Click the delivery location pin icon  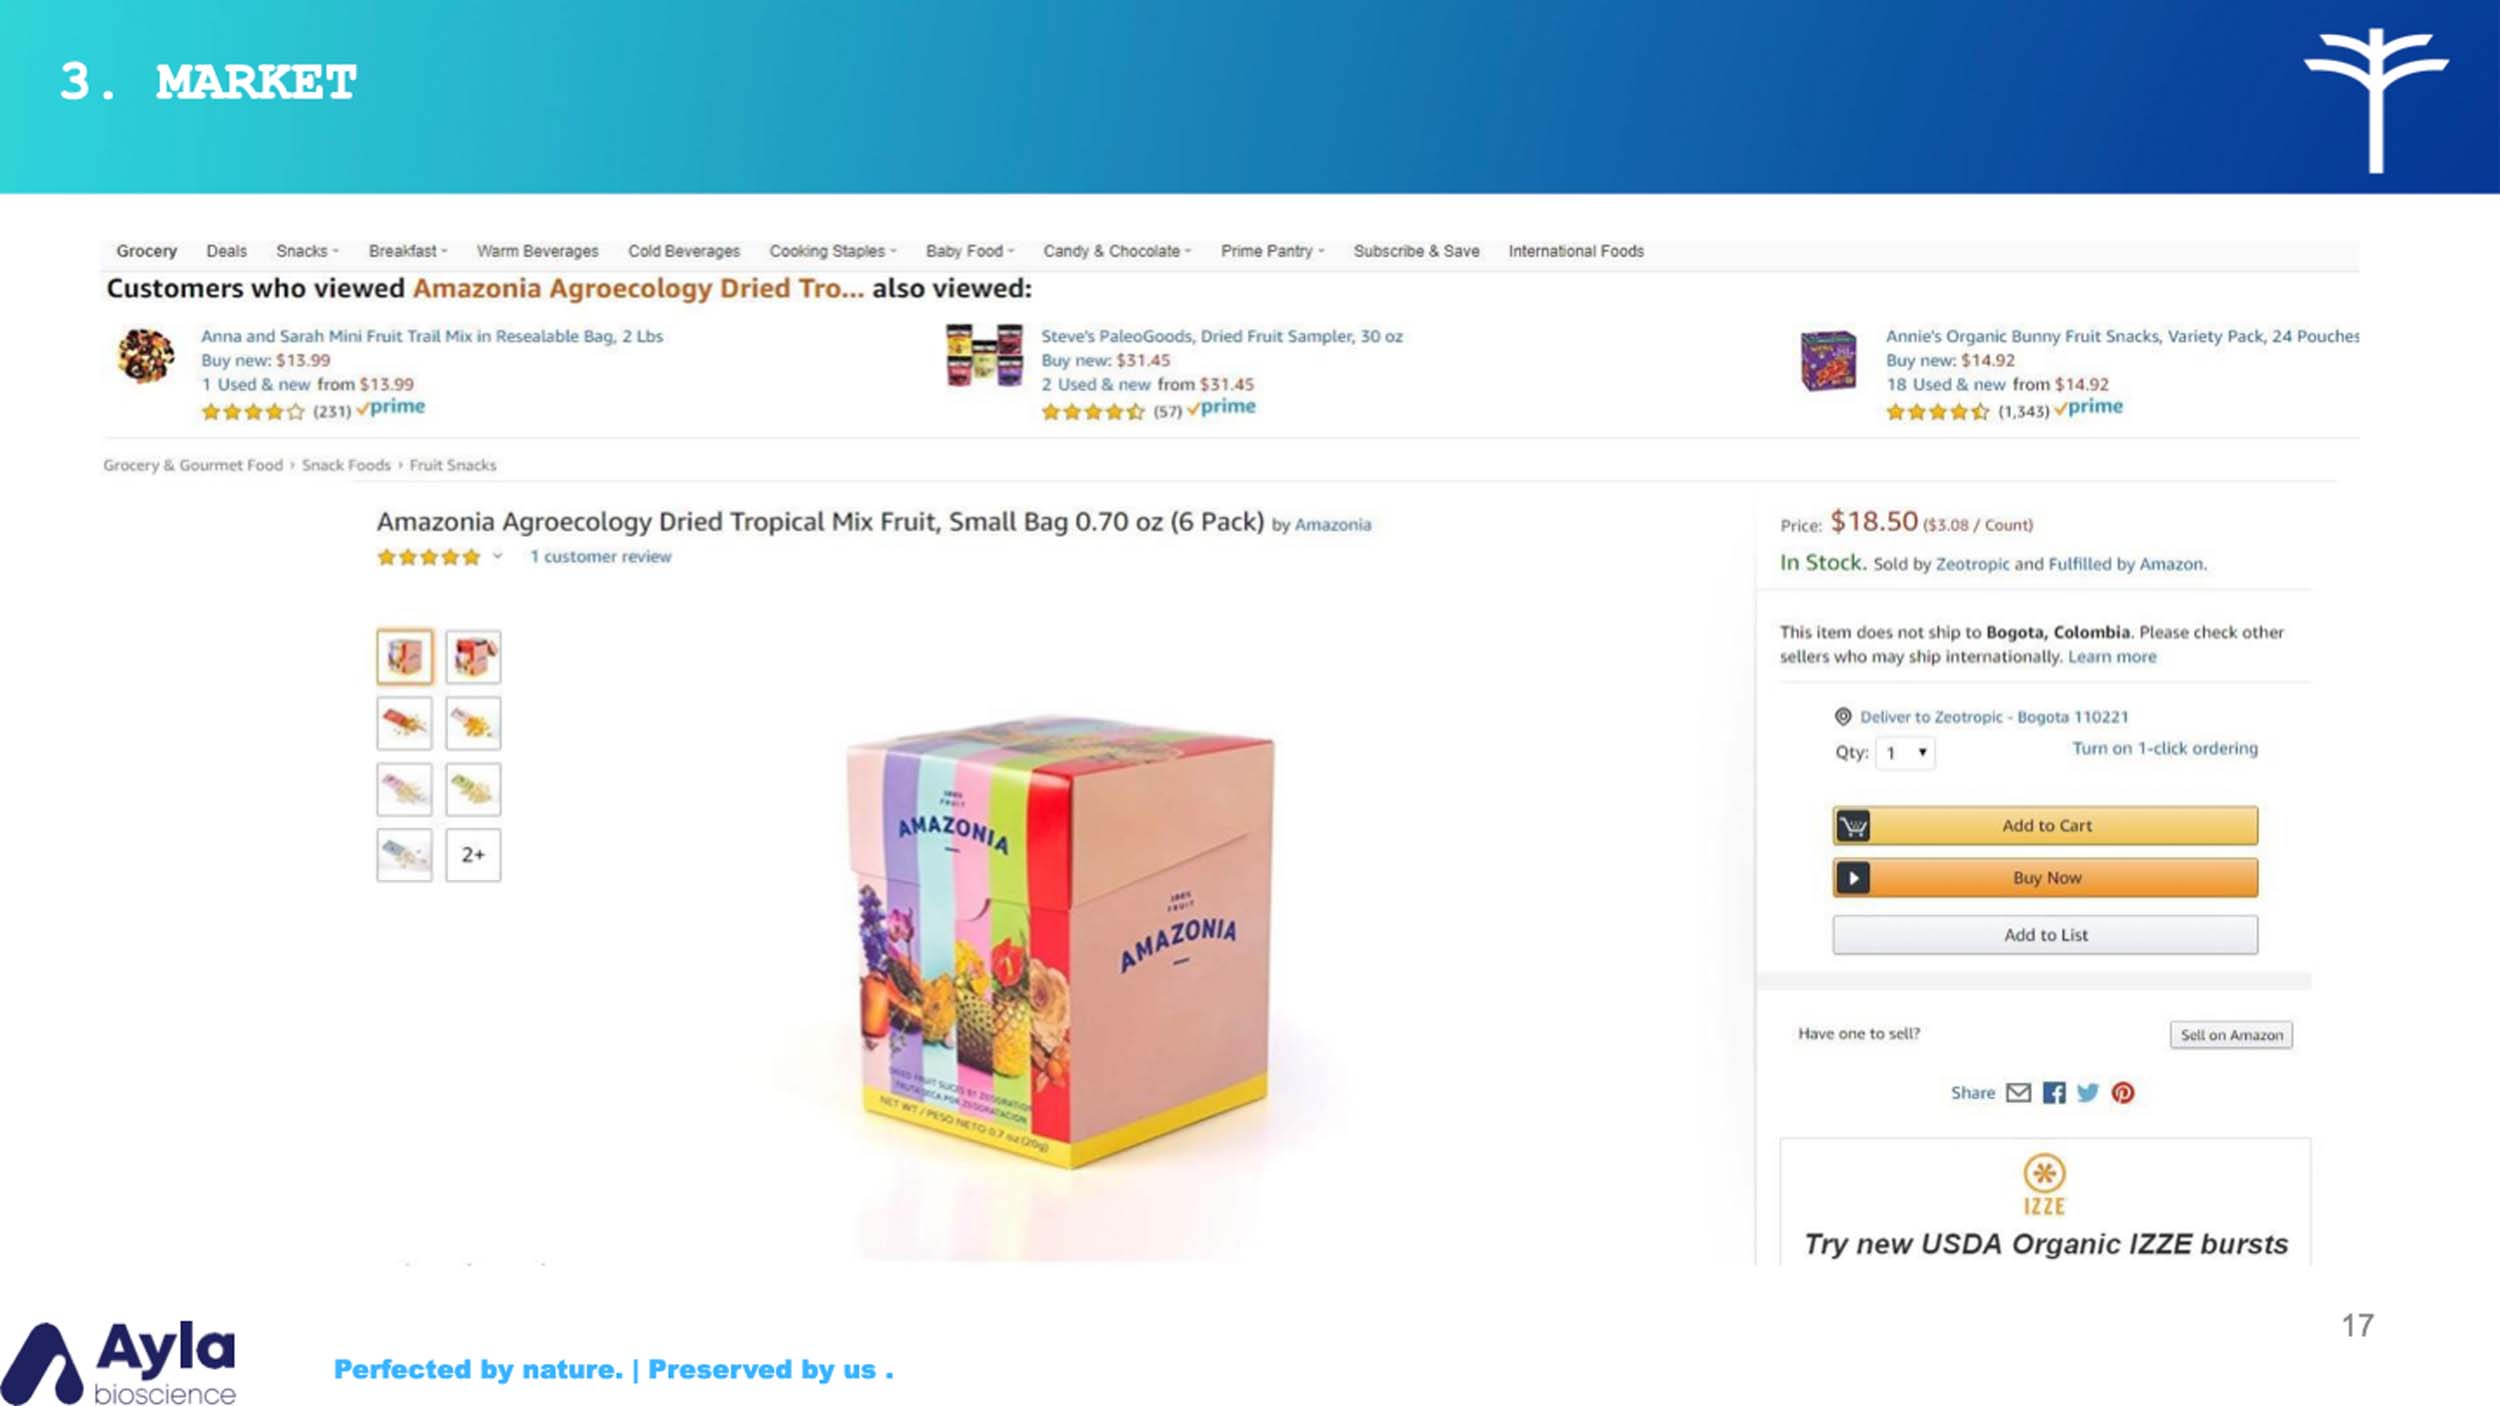(1843, 716)
